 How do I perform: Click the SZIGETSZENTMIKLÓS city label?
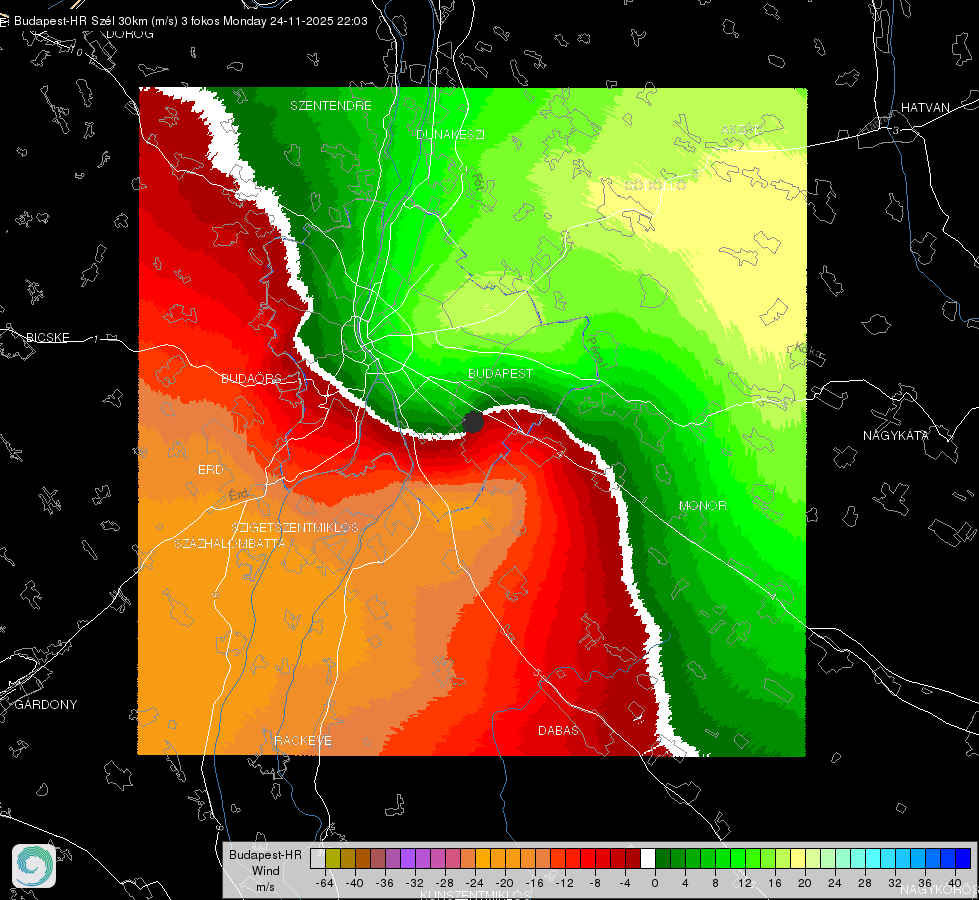(x=295, y=528)
